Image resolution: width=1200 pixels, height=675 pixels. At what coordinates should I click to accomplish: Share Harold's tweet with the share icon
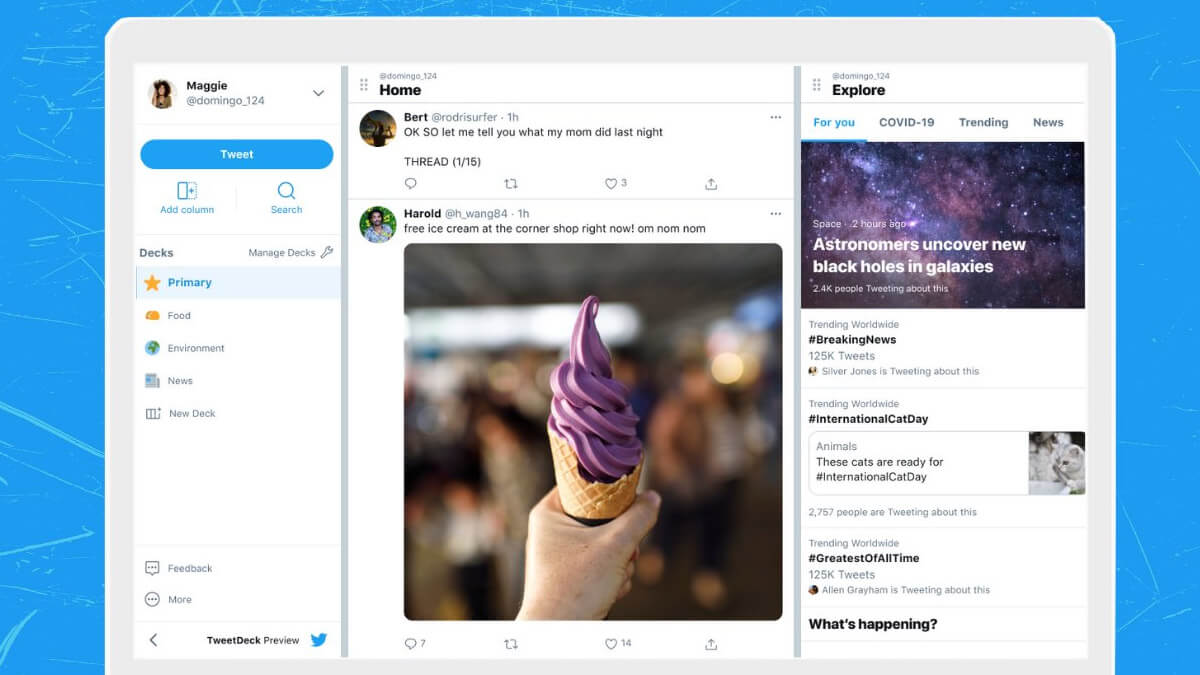point(711,644)
